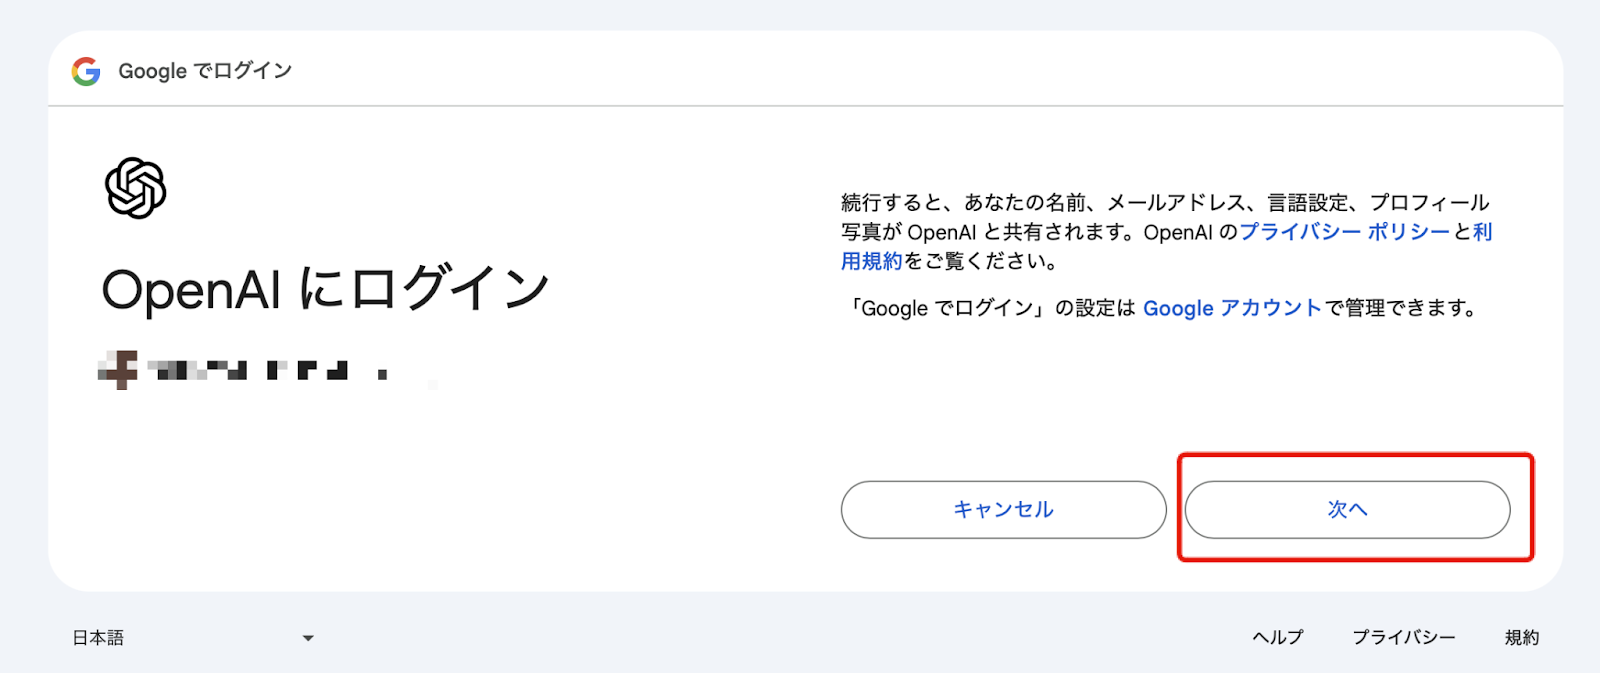Click the 'OpenAI にログイン' heading
This screenshot has width=1600, height=673.
[x=325, y=290]
